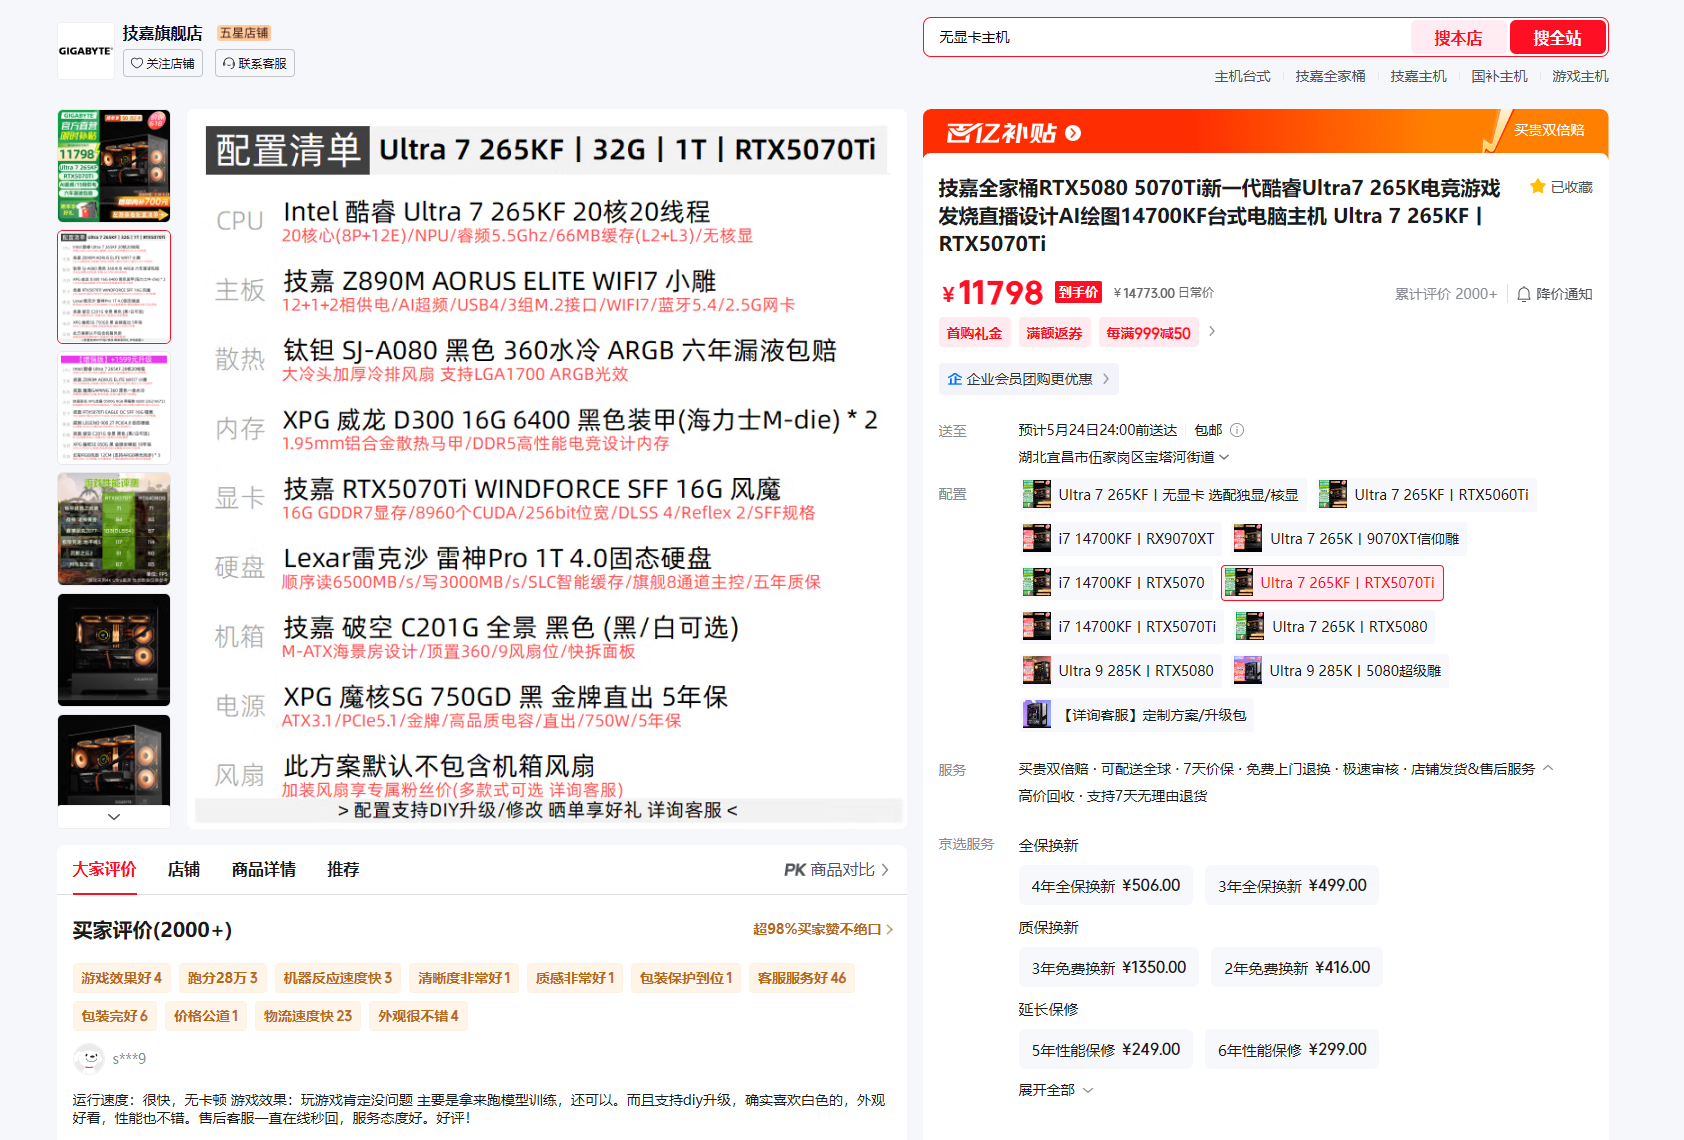This screenshot has width=1684, height=1140.
Task: Select first product thumbnail with 11798 price
Action: [114, 166]
